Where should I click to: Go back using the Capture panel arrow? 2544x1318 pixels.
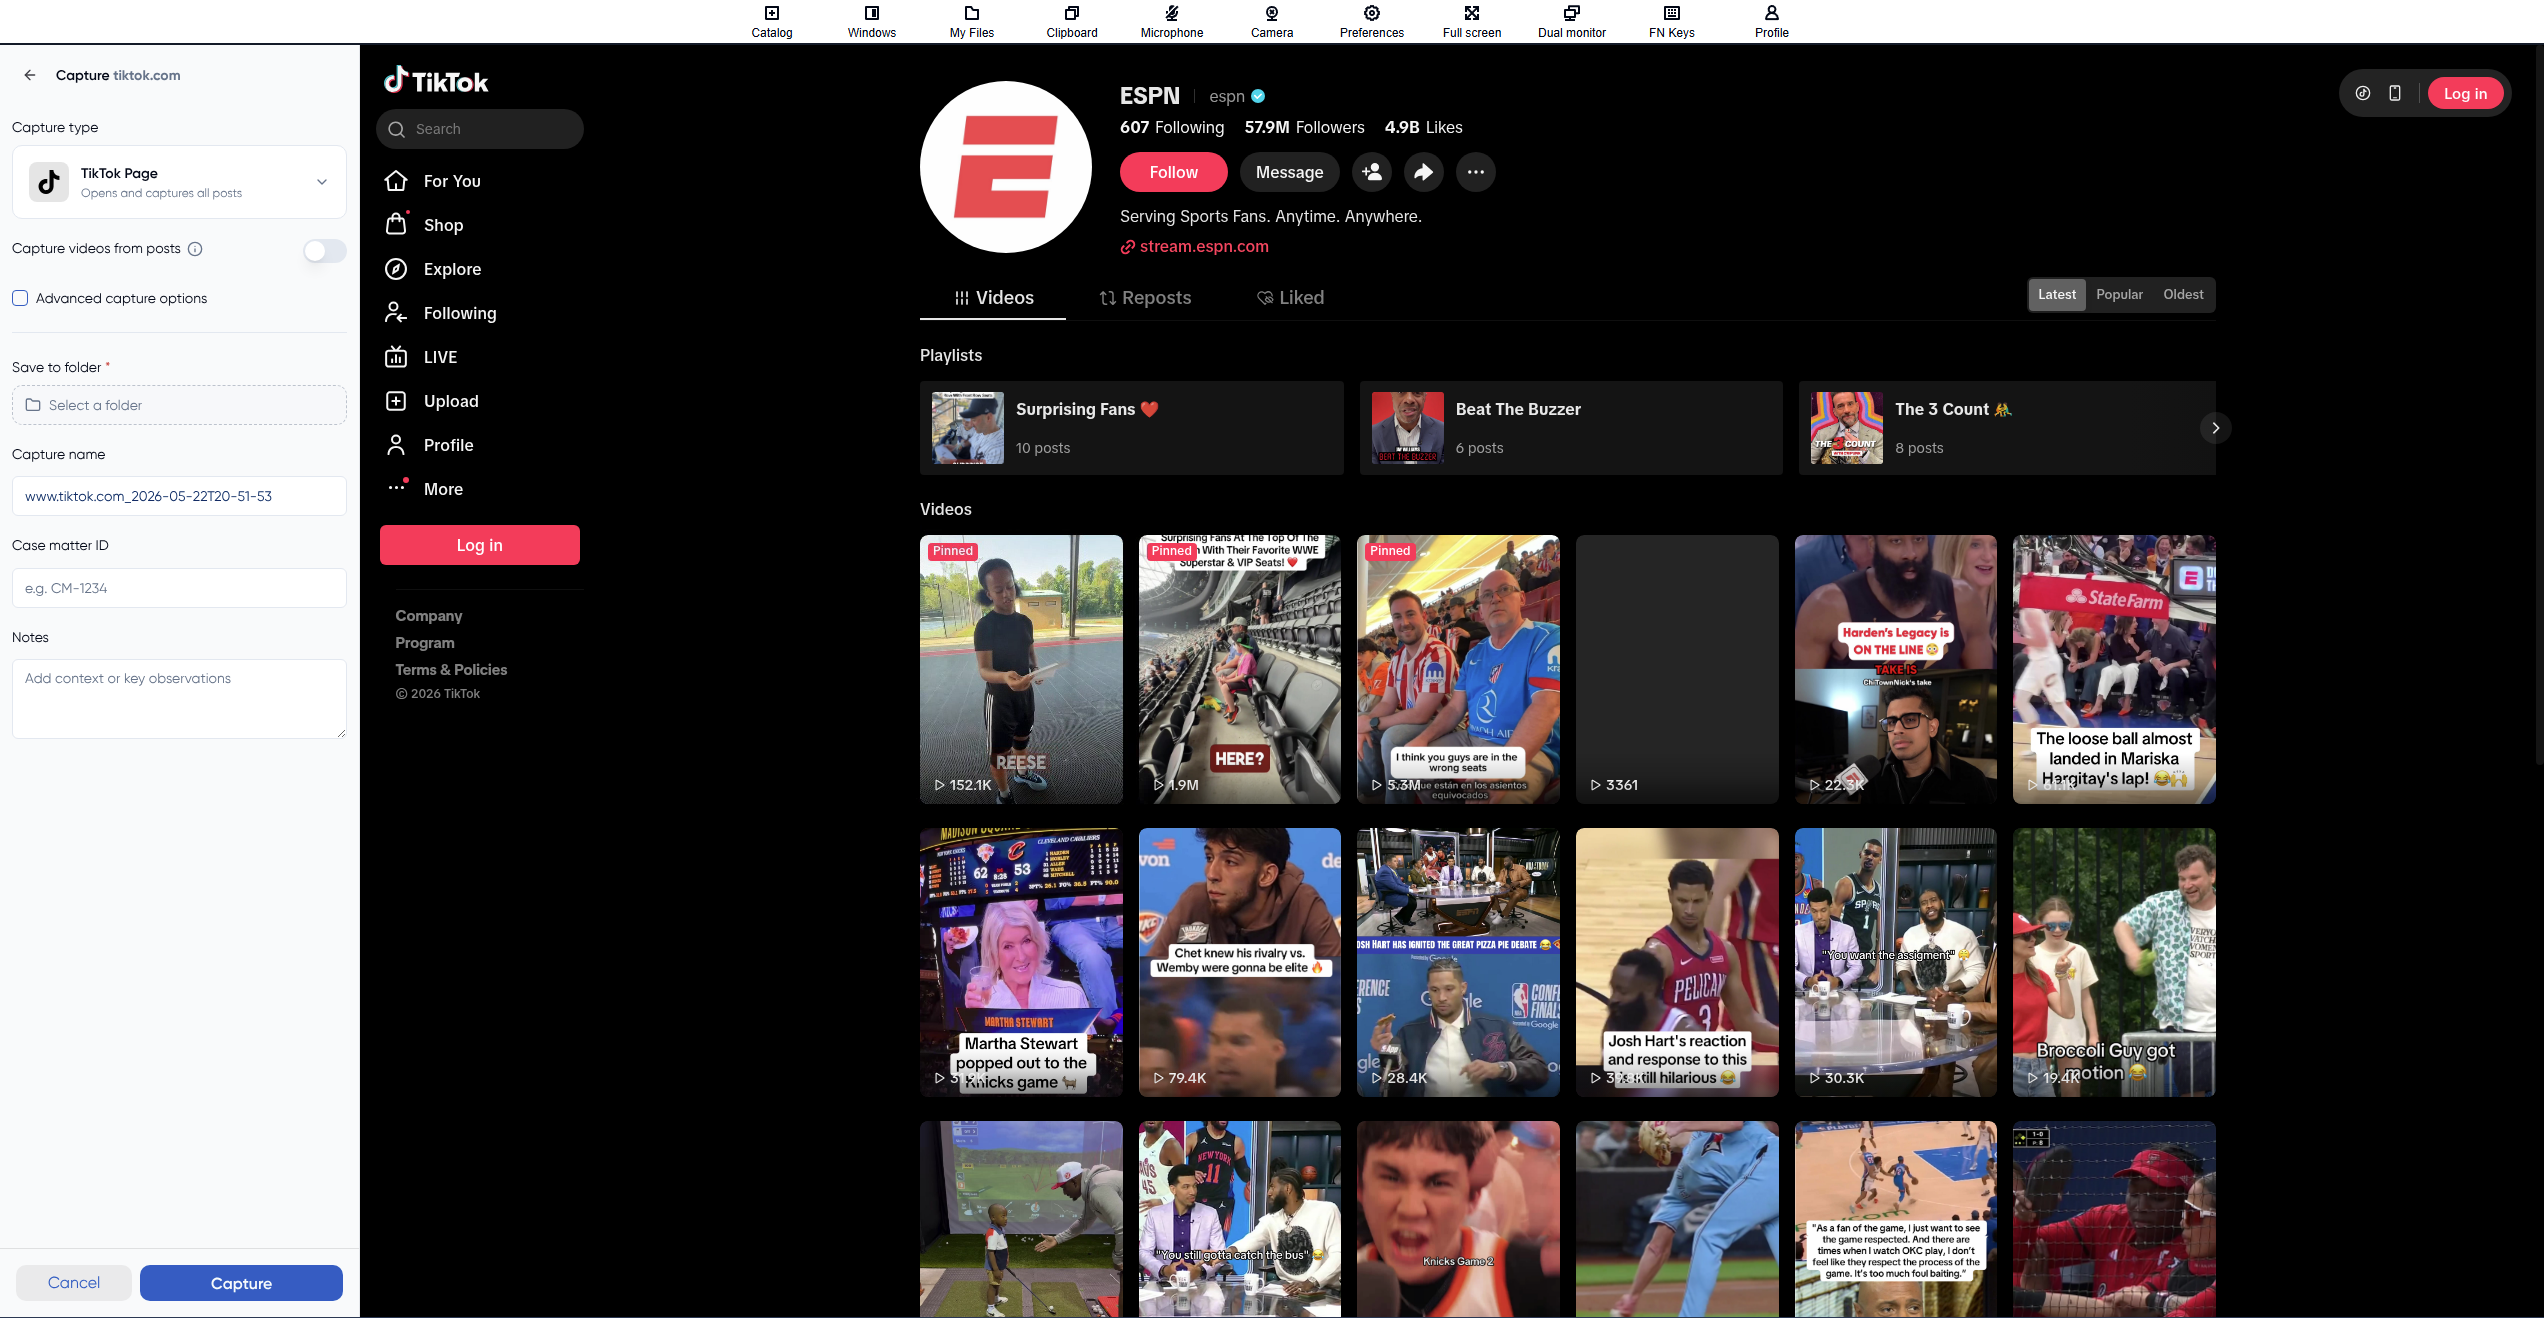pos(30,75)
